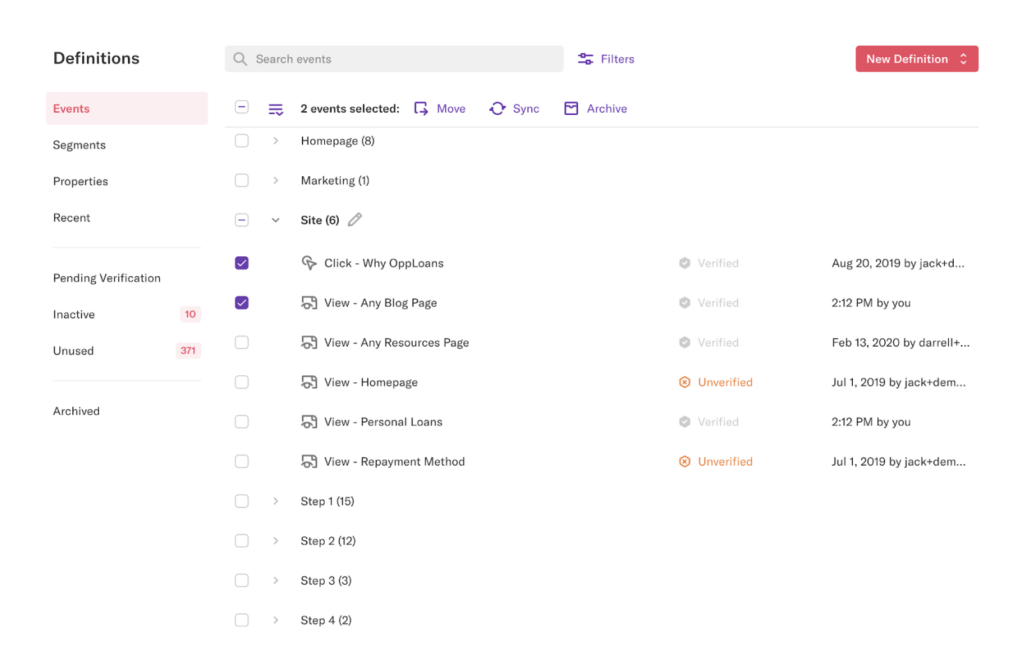Check the View - Homepage checkbox

tap(242, 382)
